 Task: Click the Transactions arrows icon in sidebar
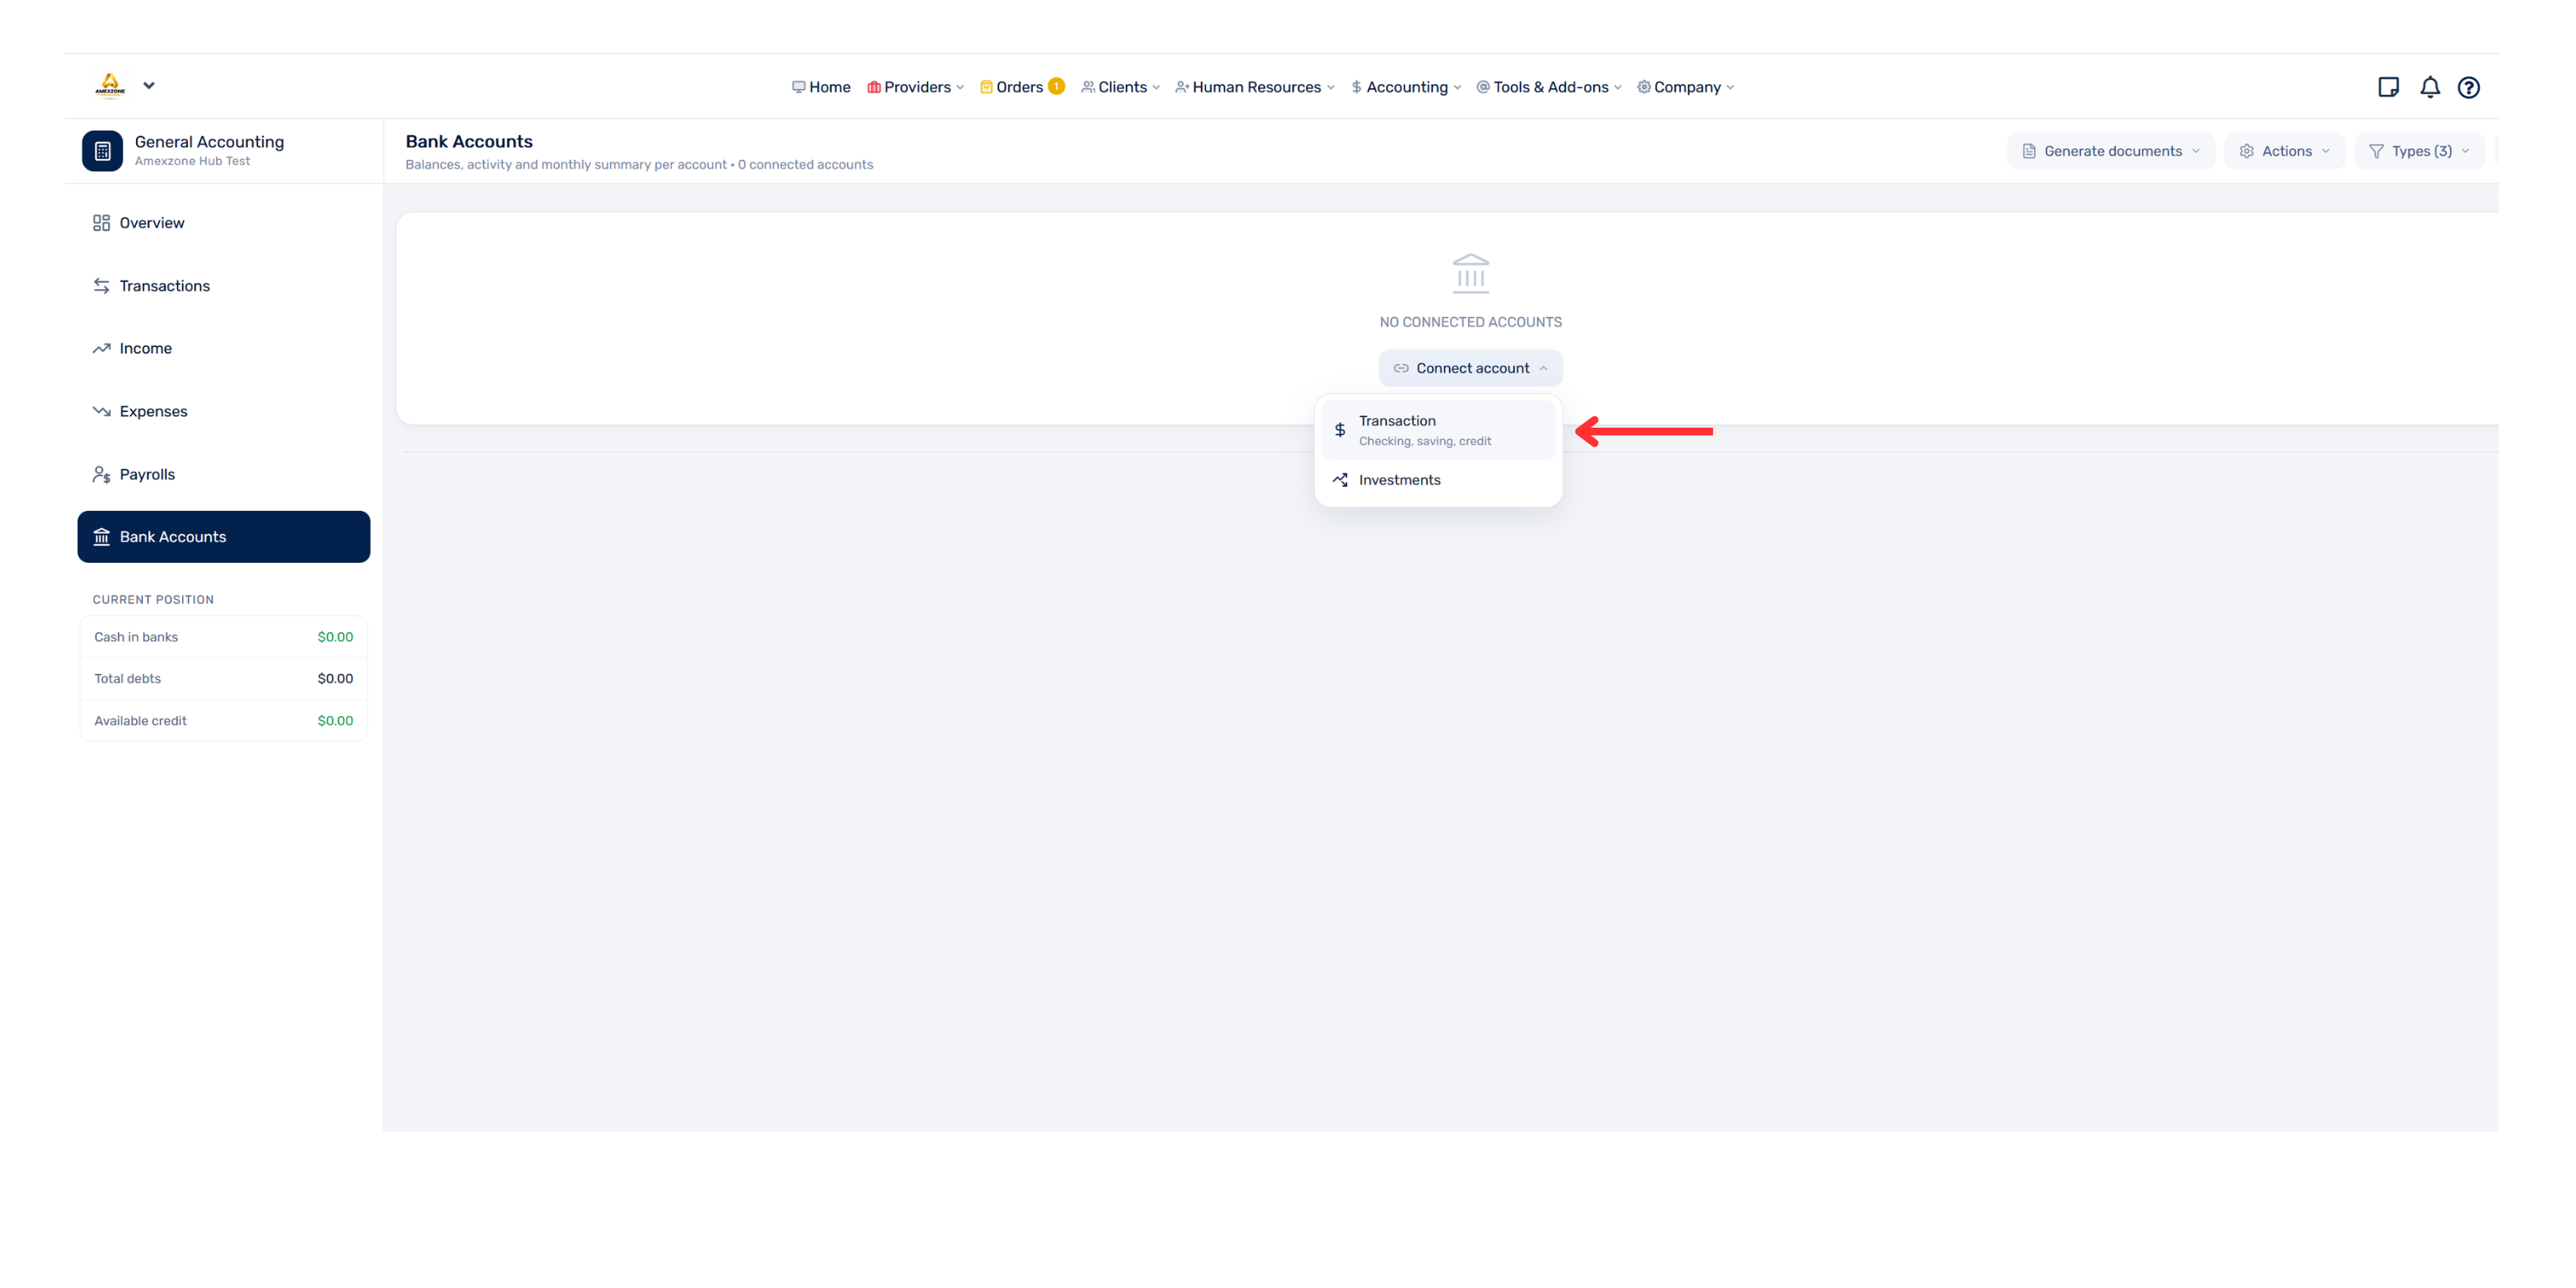(x=101, y=286)
